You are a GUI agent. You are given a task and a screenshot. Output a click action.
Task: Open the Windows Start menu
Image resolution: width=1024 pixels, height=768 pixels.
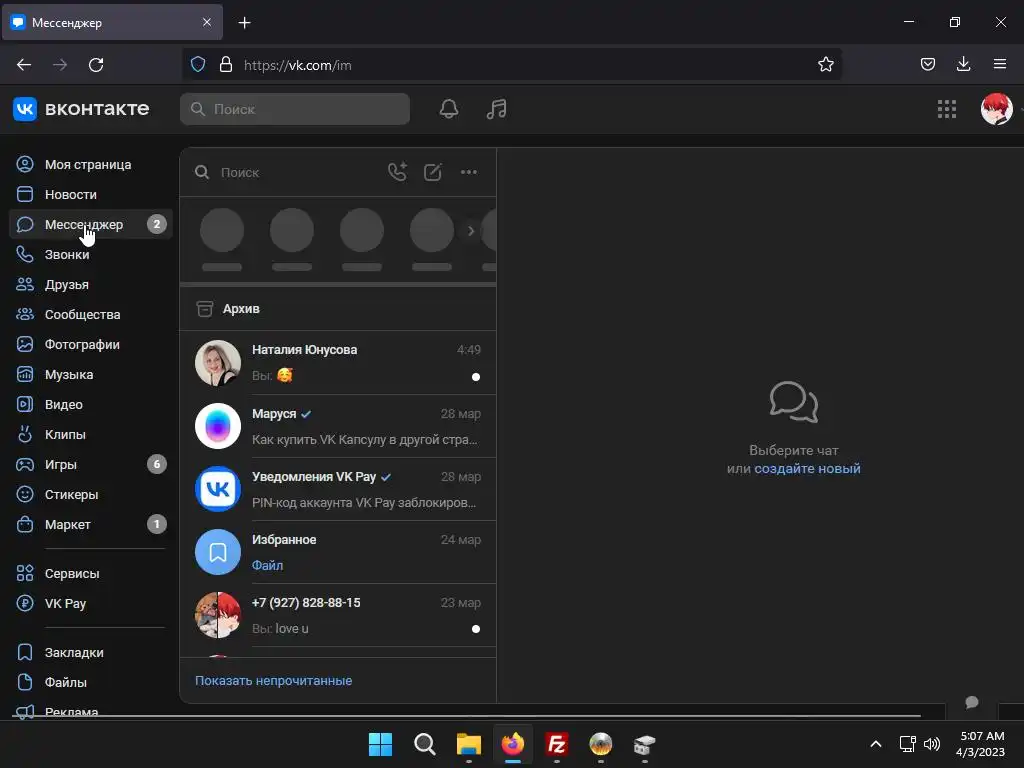pyautogui.click(x=380, y=744)
